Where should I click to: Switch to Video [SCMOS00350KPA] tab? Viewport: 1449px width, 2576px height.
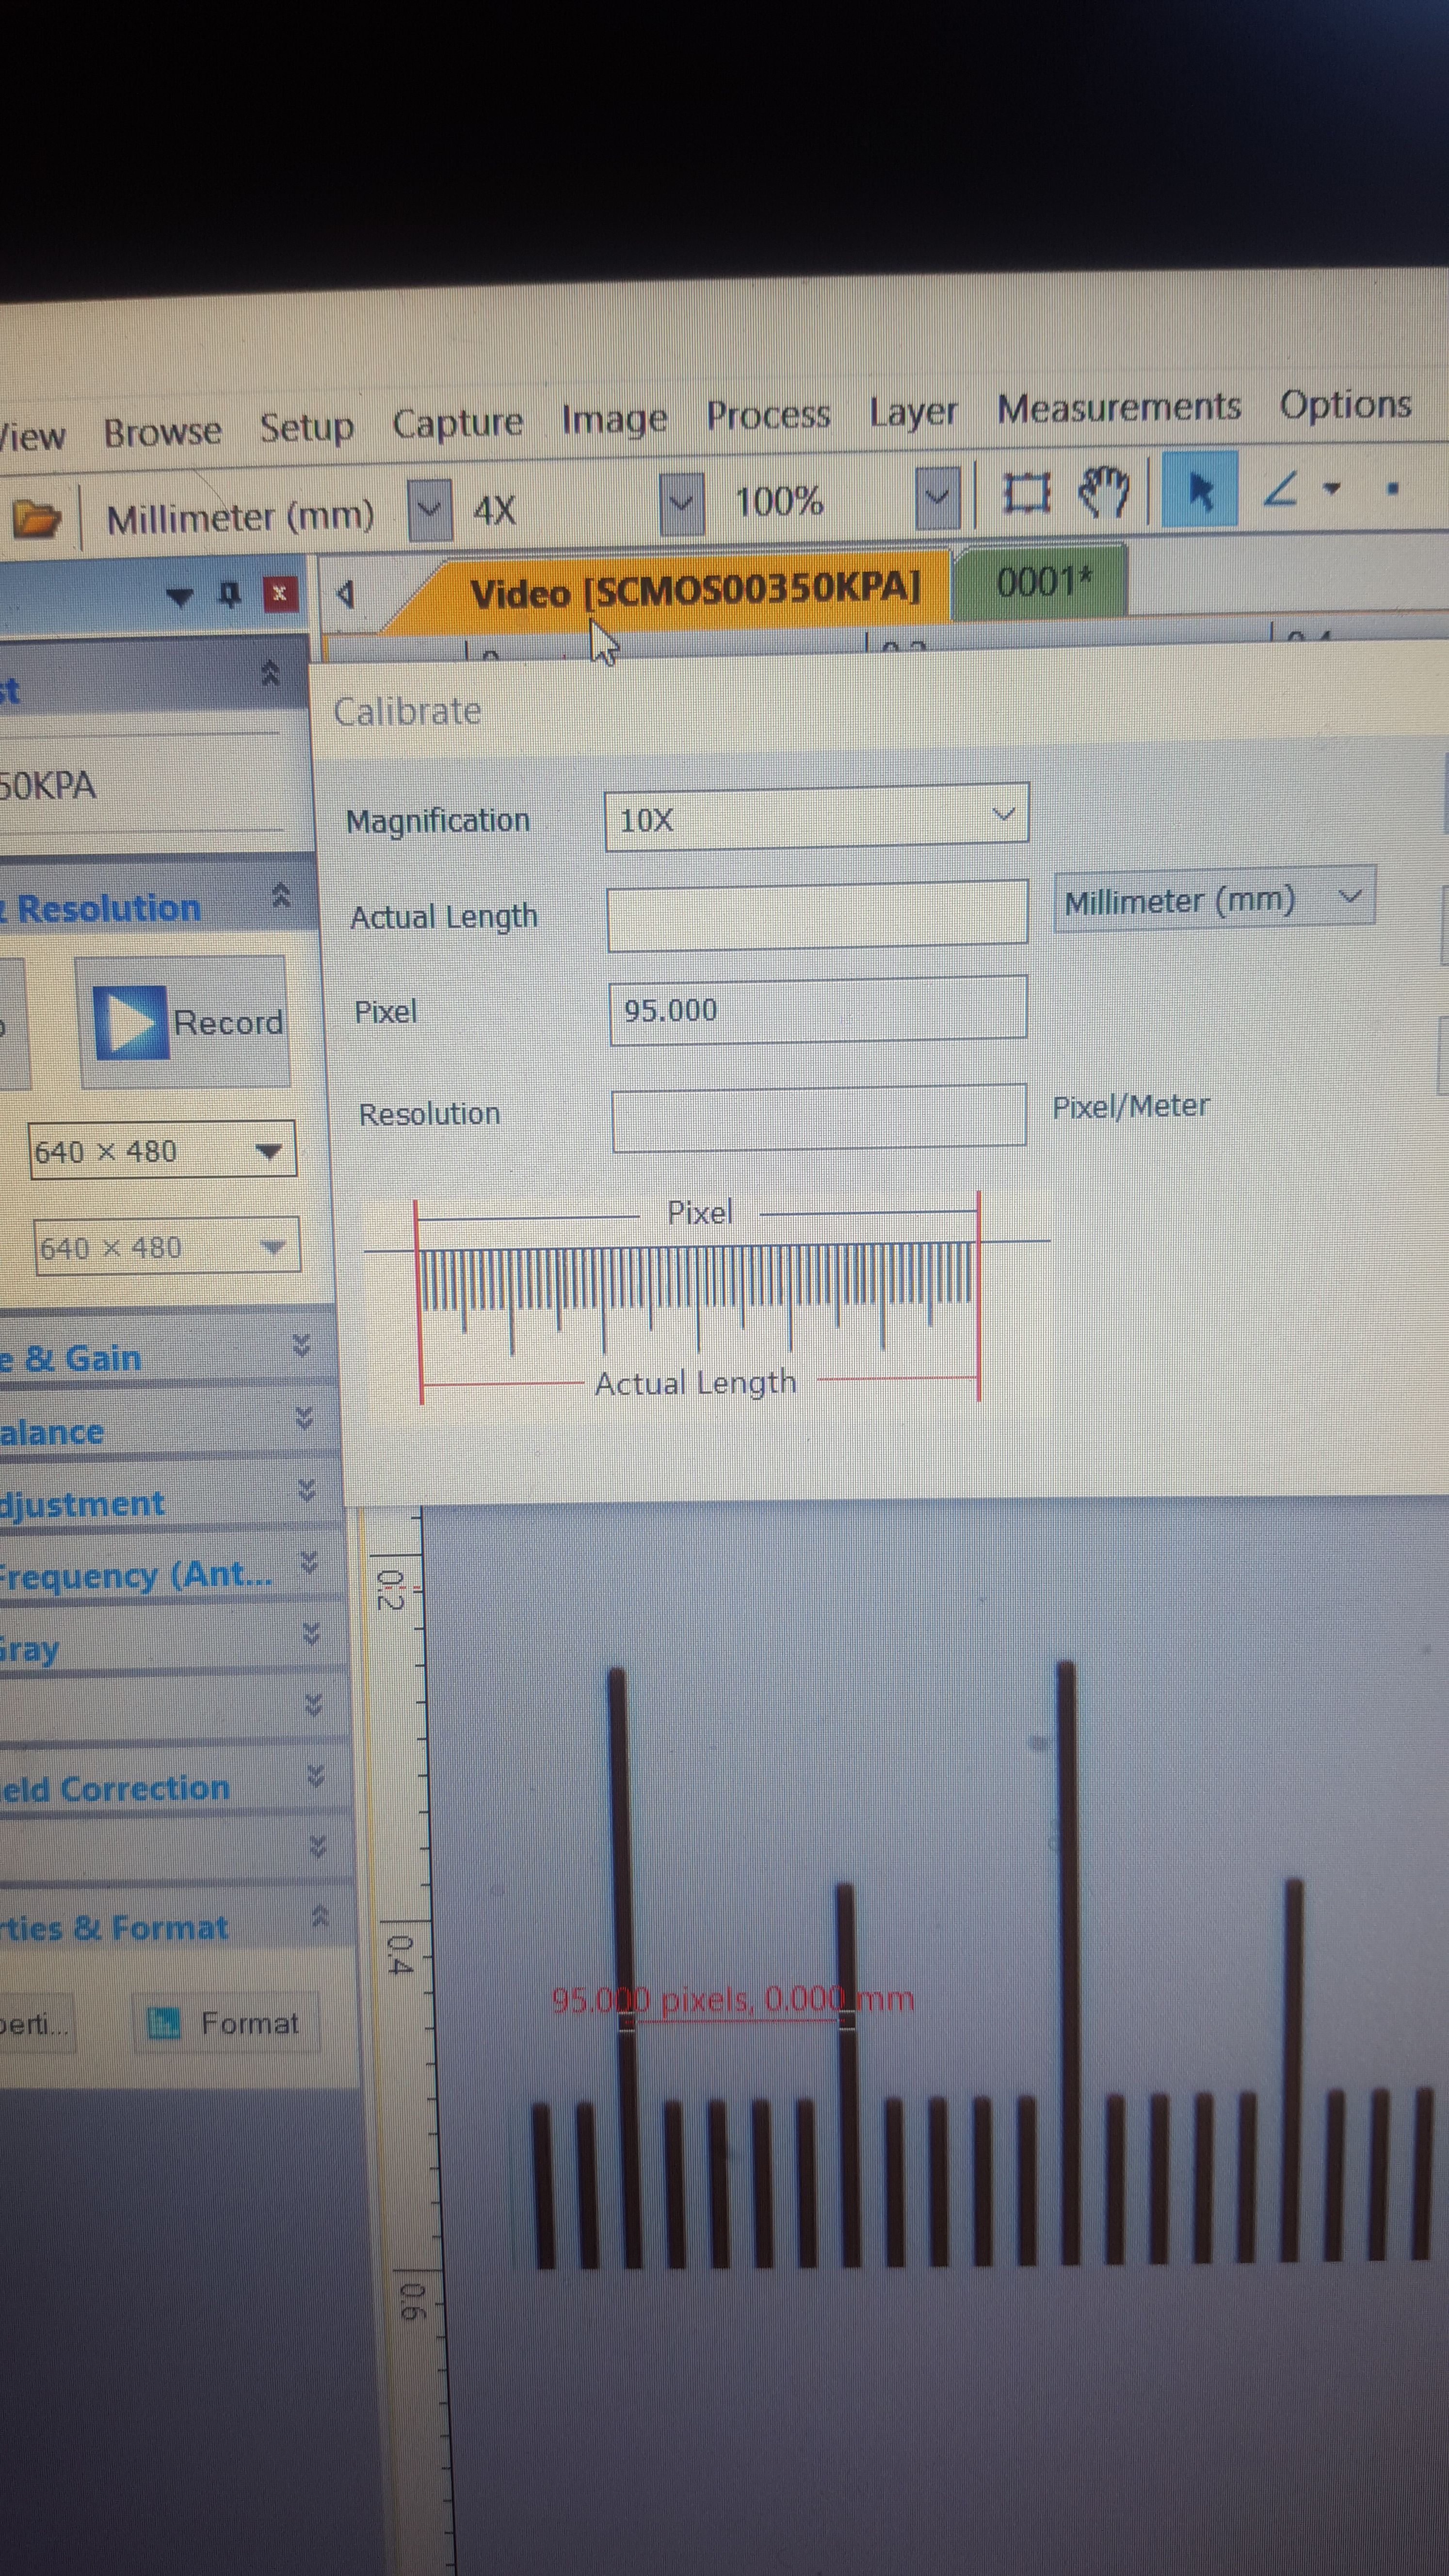(694, 590)
